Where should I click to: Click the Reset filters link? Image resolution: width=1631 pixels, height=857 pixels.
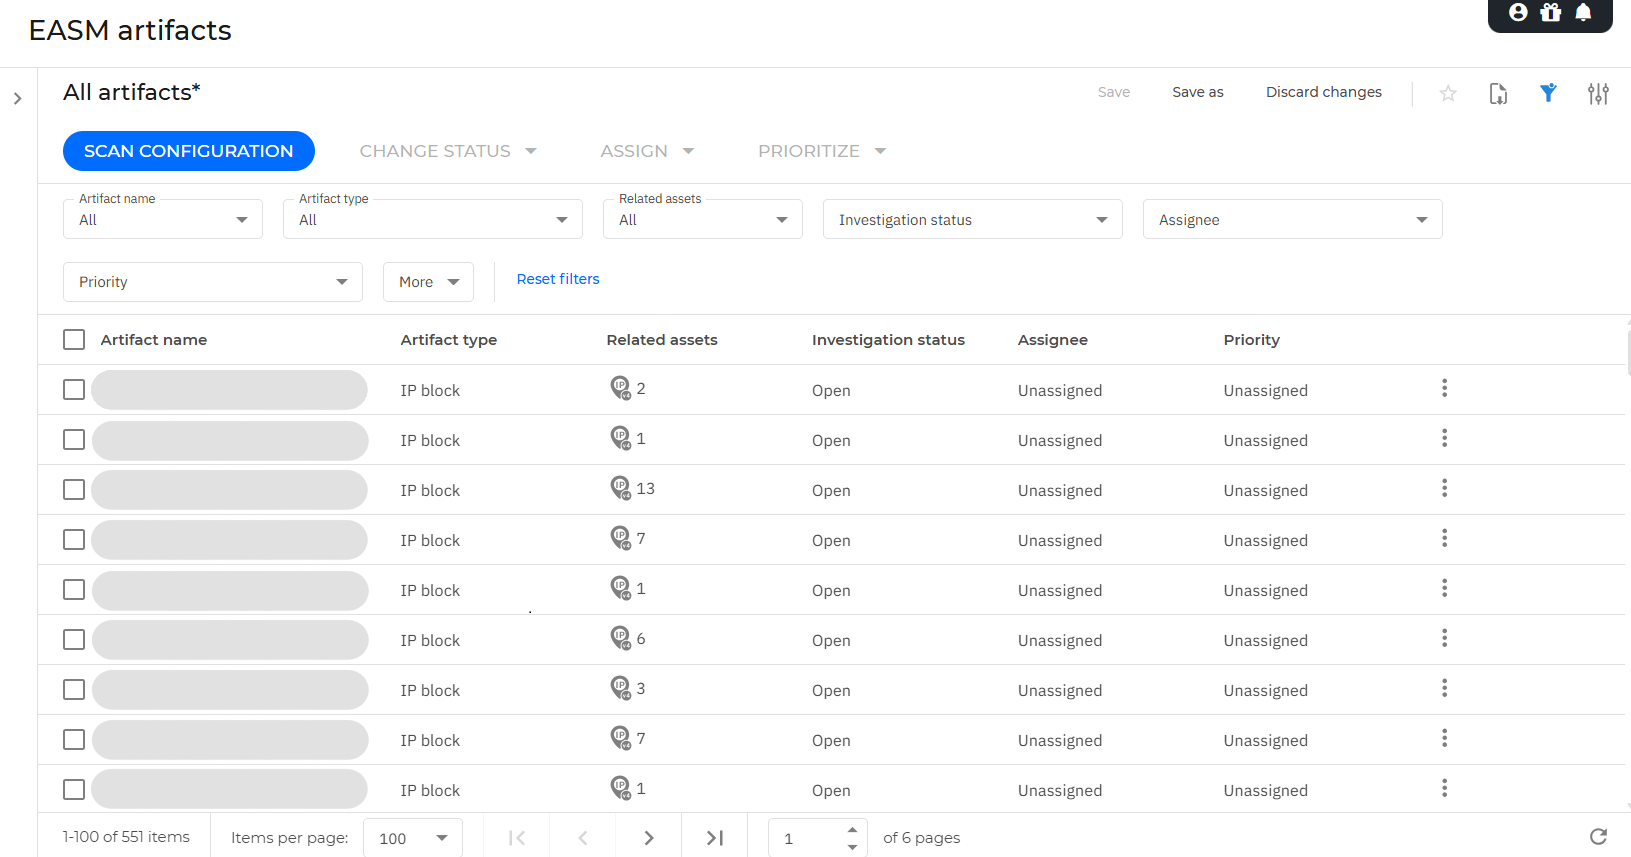(558, 279)
